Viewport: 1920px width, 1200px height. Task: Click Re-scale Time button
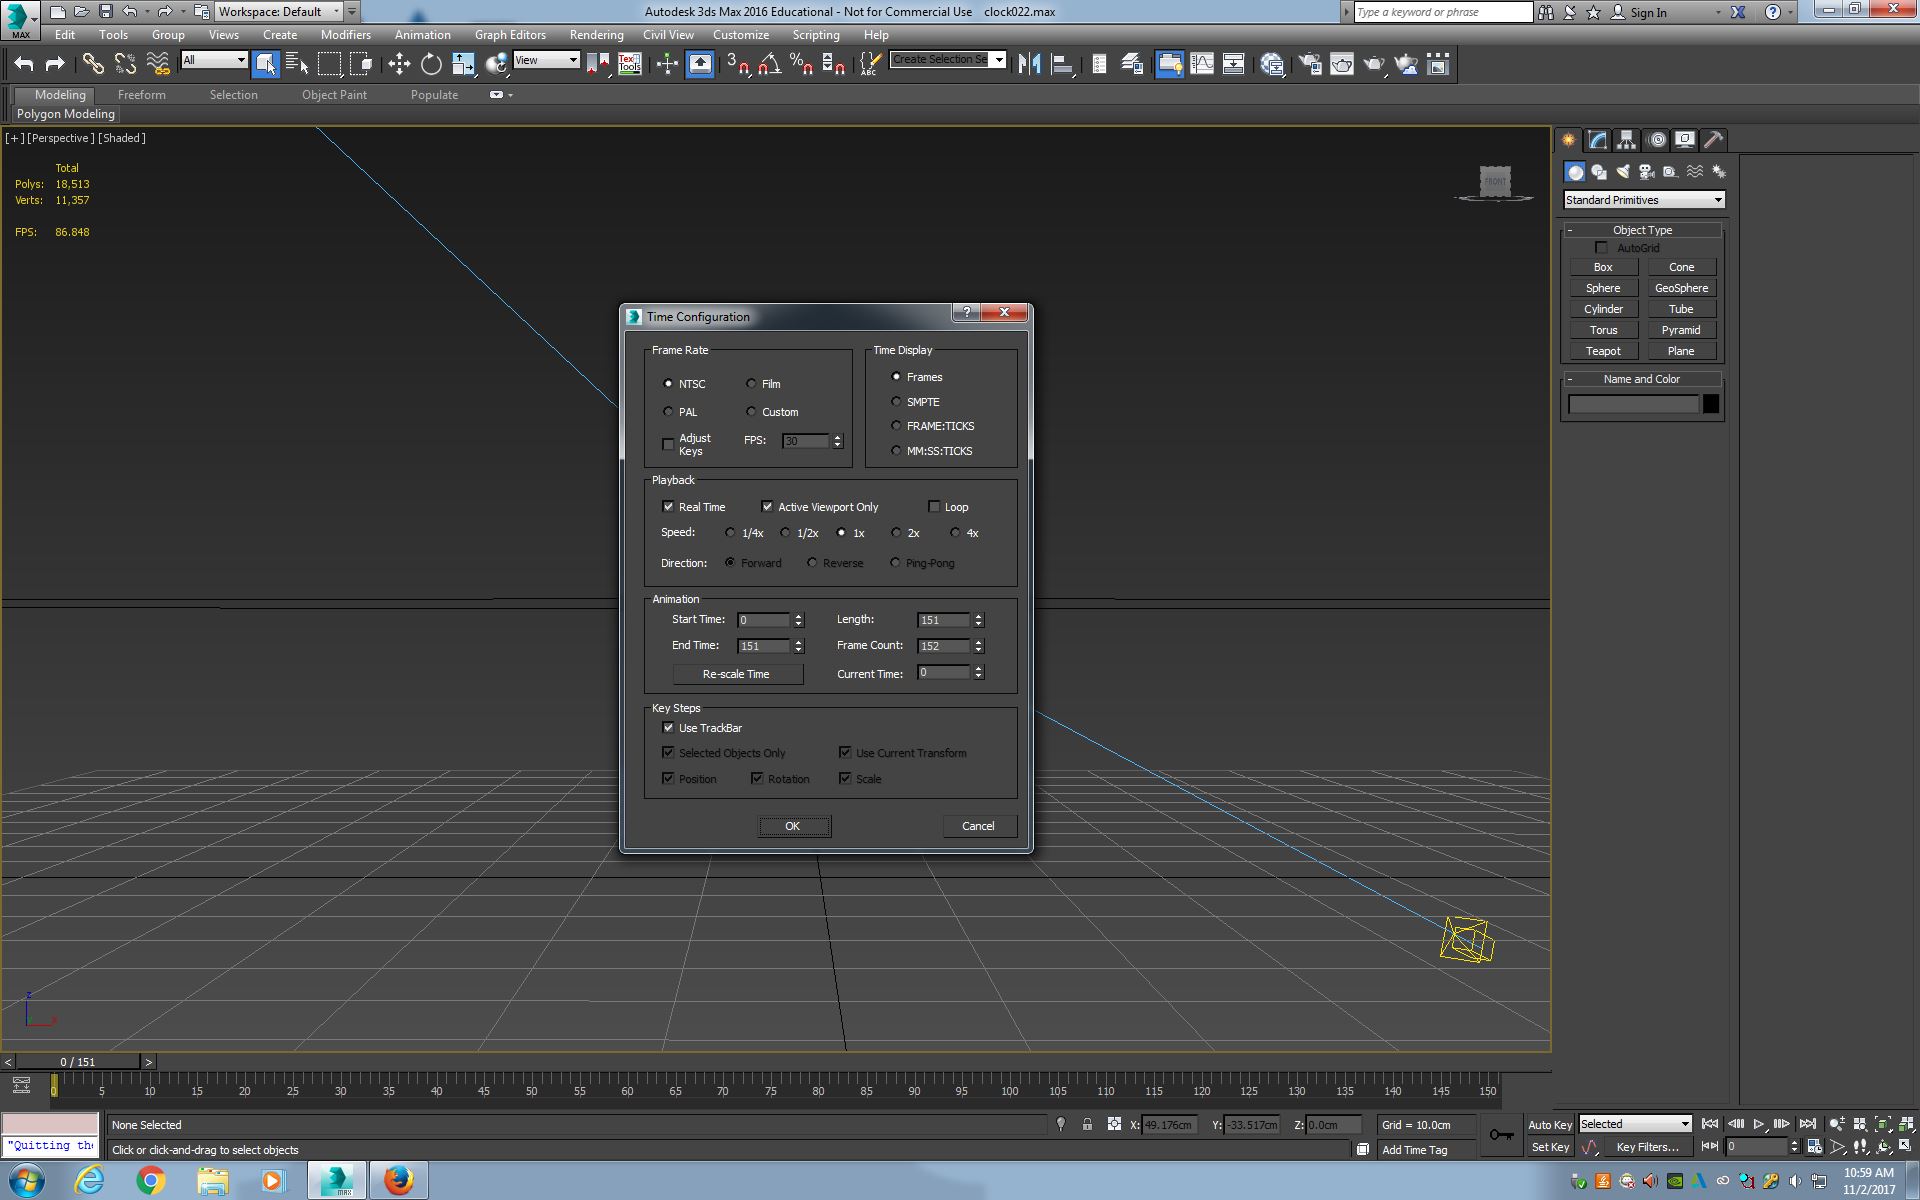click(x=735, y=673)
